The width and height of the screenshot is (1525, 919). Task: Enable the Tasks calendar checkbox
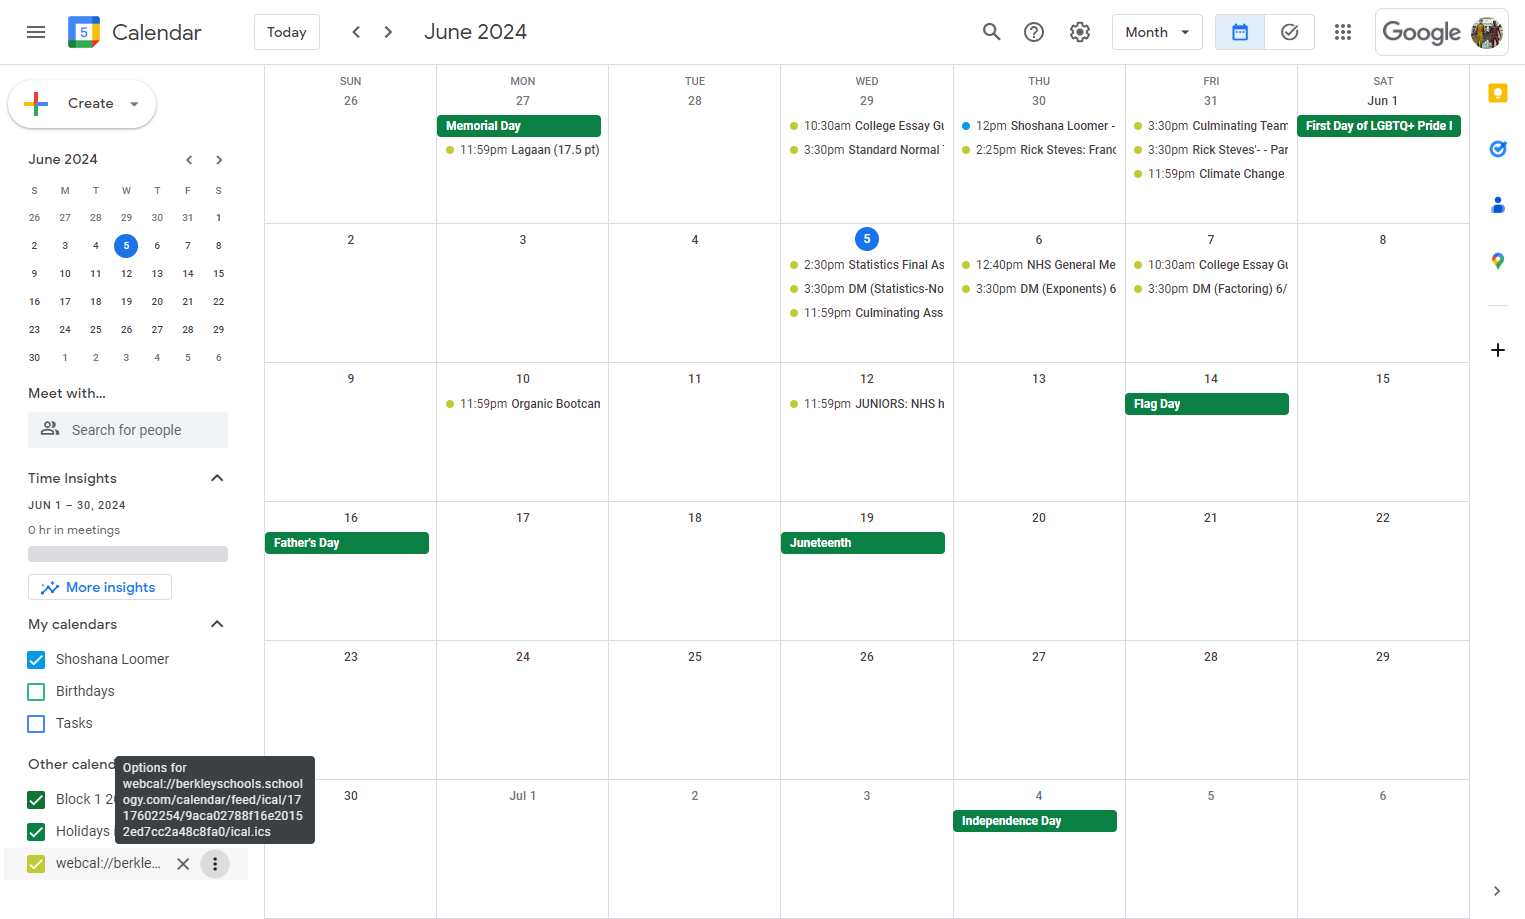click(36, 724)
